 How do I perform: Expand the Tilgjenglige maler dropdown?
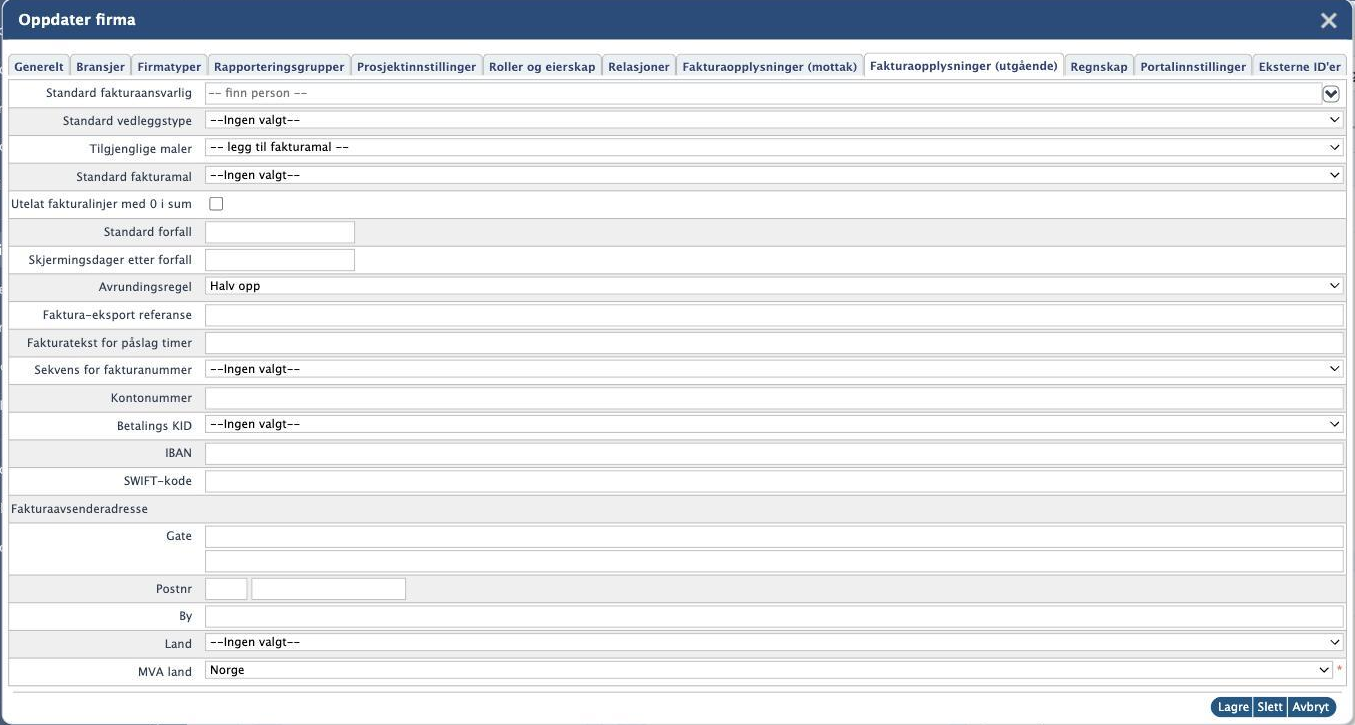point(774,147)
